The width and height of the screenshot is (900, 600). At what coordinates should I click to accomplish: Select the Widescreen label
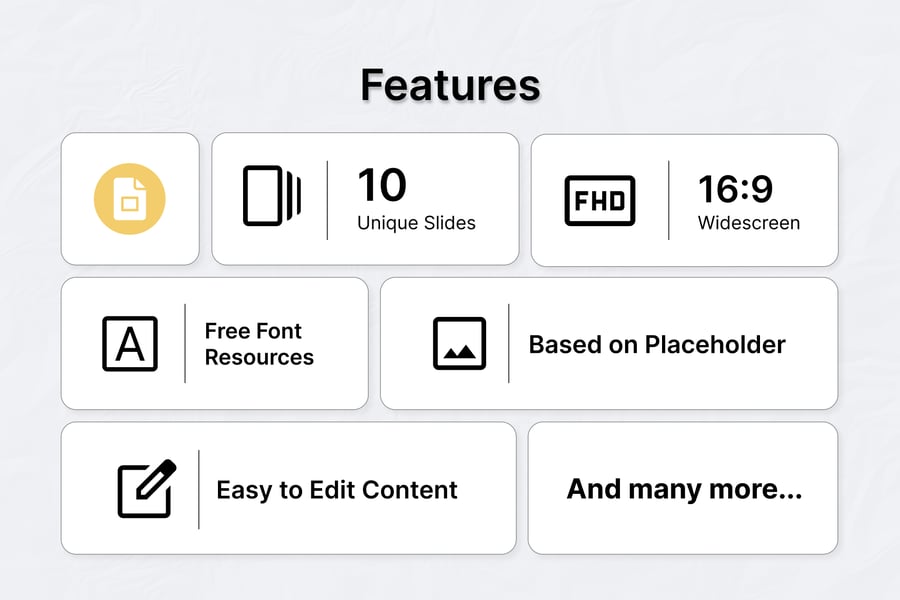coord(749,223)
